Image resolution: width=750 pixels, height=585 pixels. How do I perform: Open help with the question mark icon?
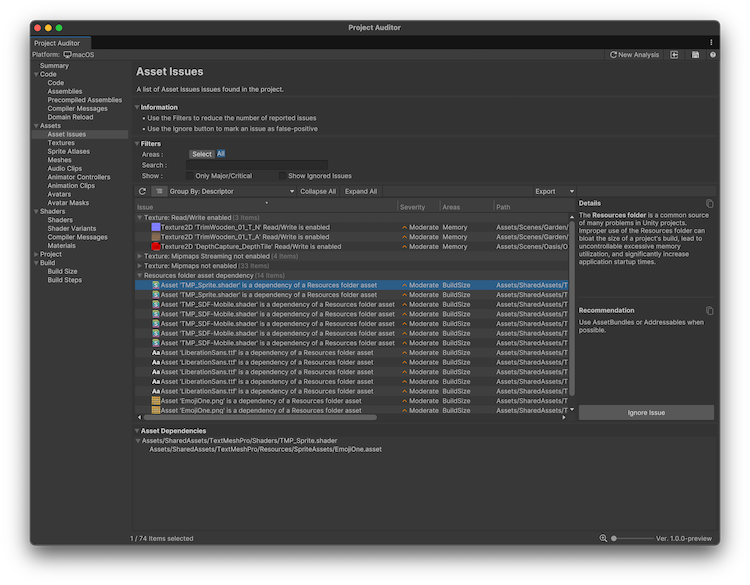pyautogui.click(x=712, y=55)
